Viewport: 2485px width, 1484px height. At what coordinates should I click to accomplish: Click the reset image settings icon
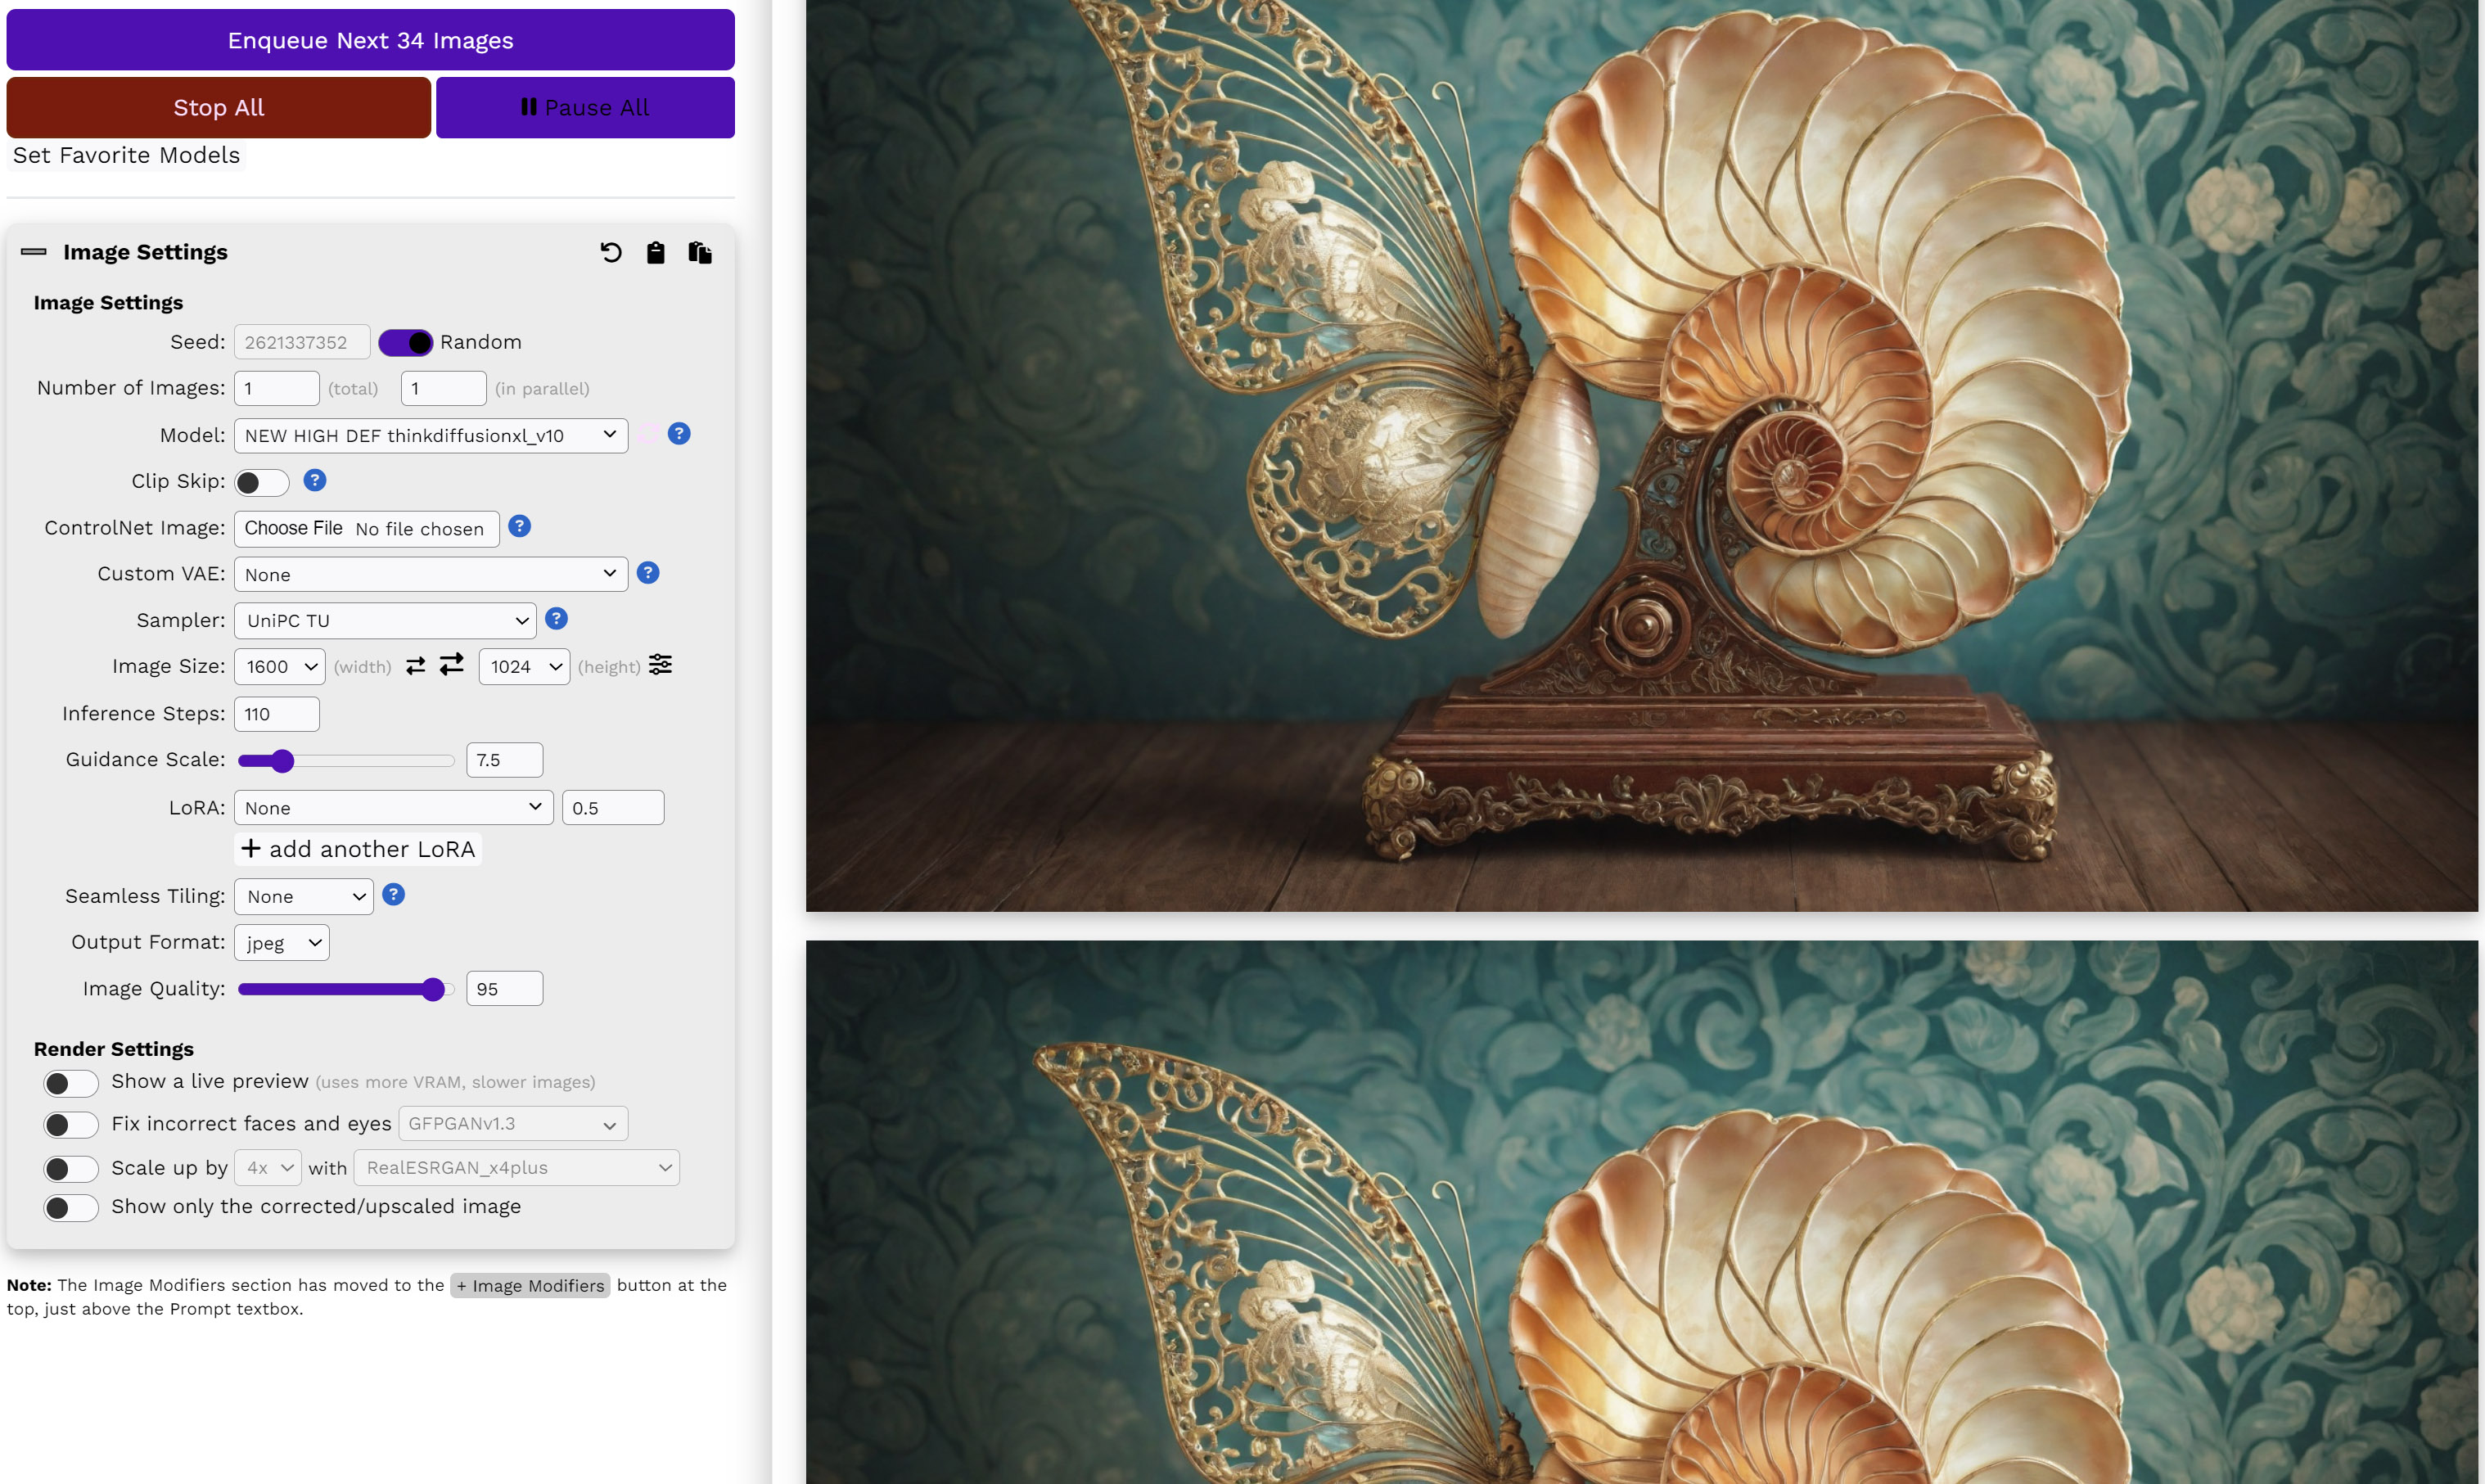pyautogui.click(x=611, y=252)
